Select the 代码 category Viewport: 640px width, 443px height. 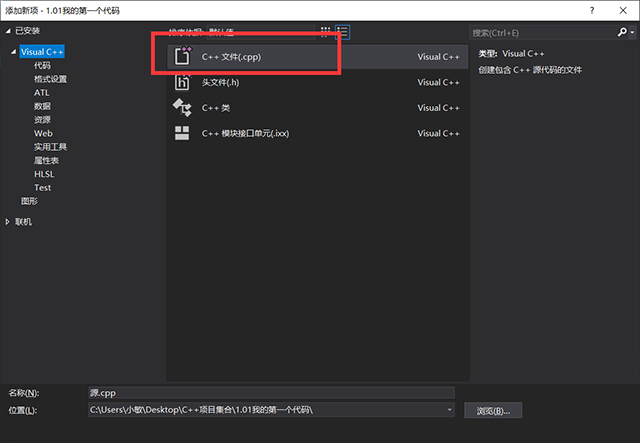click(42, 65)
